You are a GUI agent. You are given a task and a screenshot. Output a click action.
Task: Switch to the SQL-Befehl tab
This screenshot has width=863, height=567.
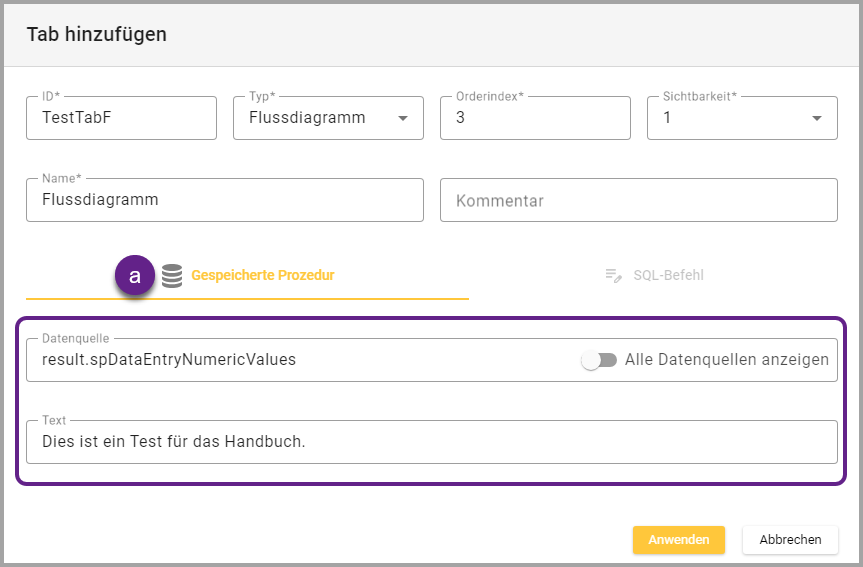(x=668, y=275)
